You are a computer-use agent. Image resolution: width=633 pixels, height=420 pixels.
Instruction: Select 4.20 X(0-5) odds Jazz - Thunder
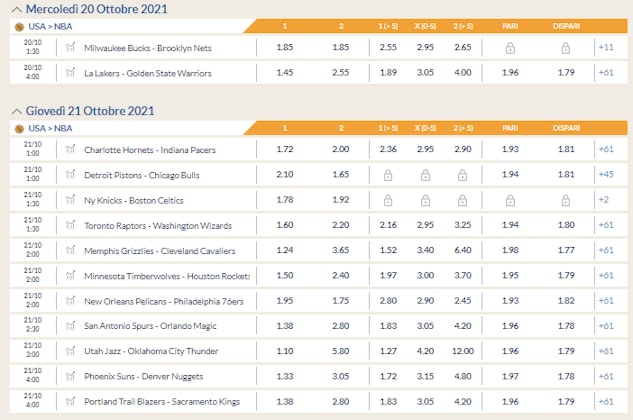(425, 351)
